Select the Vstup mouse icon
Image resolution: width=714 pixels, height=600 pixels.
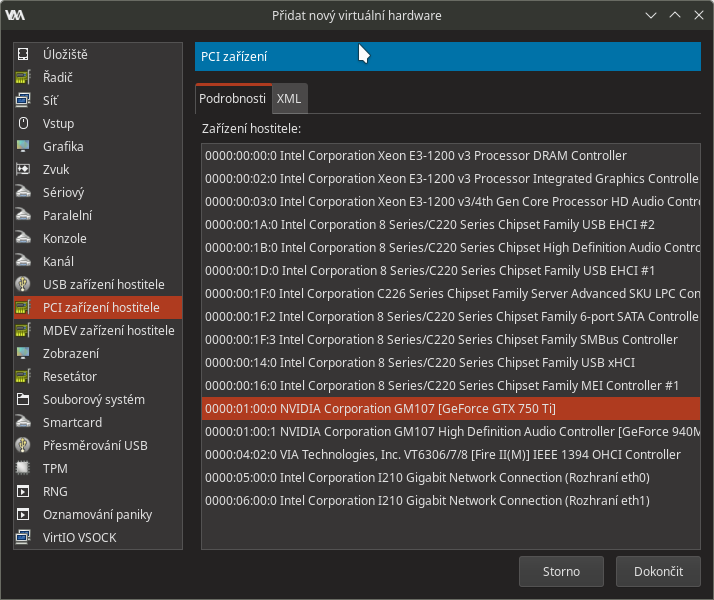tap(23, 123)
